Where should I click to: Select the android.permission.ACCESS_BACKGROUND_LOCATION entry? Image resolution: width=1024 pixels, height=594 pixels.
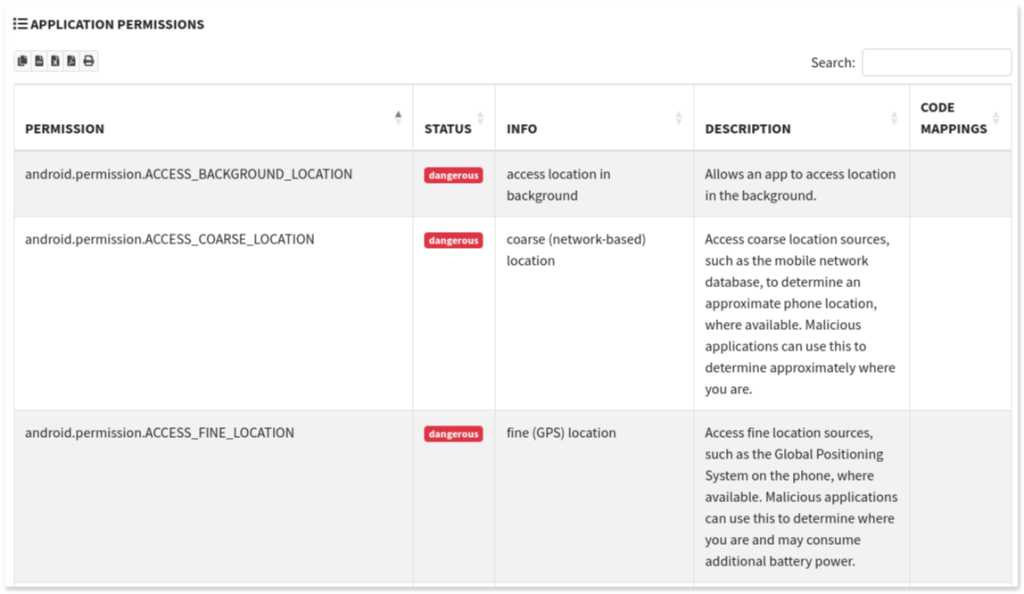click(x=188, y=174)
